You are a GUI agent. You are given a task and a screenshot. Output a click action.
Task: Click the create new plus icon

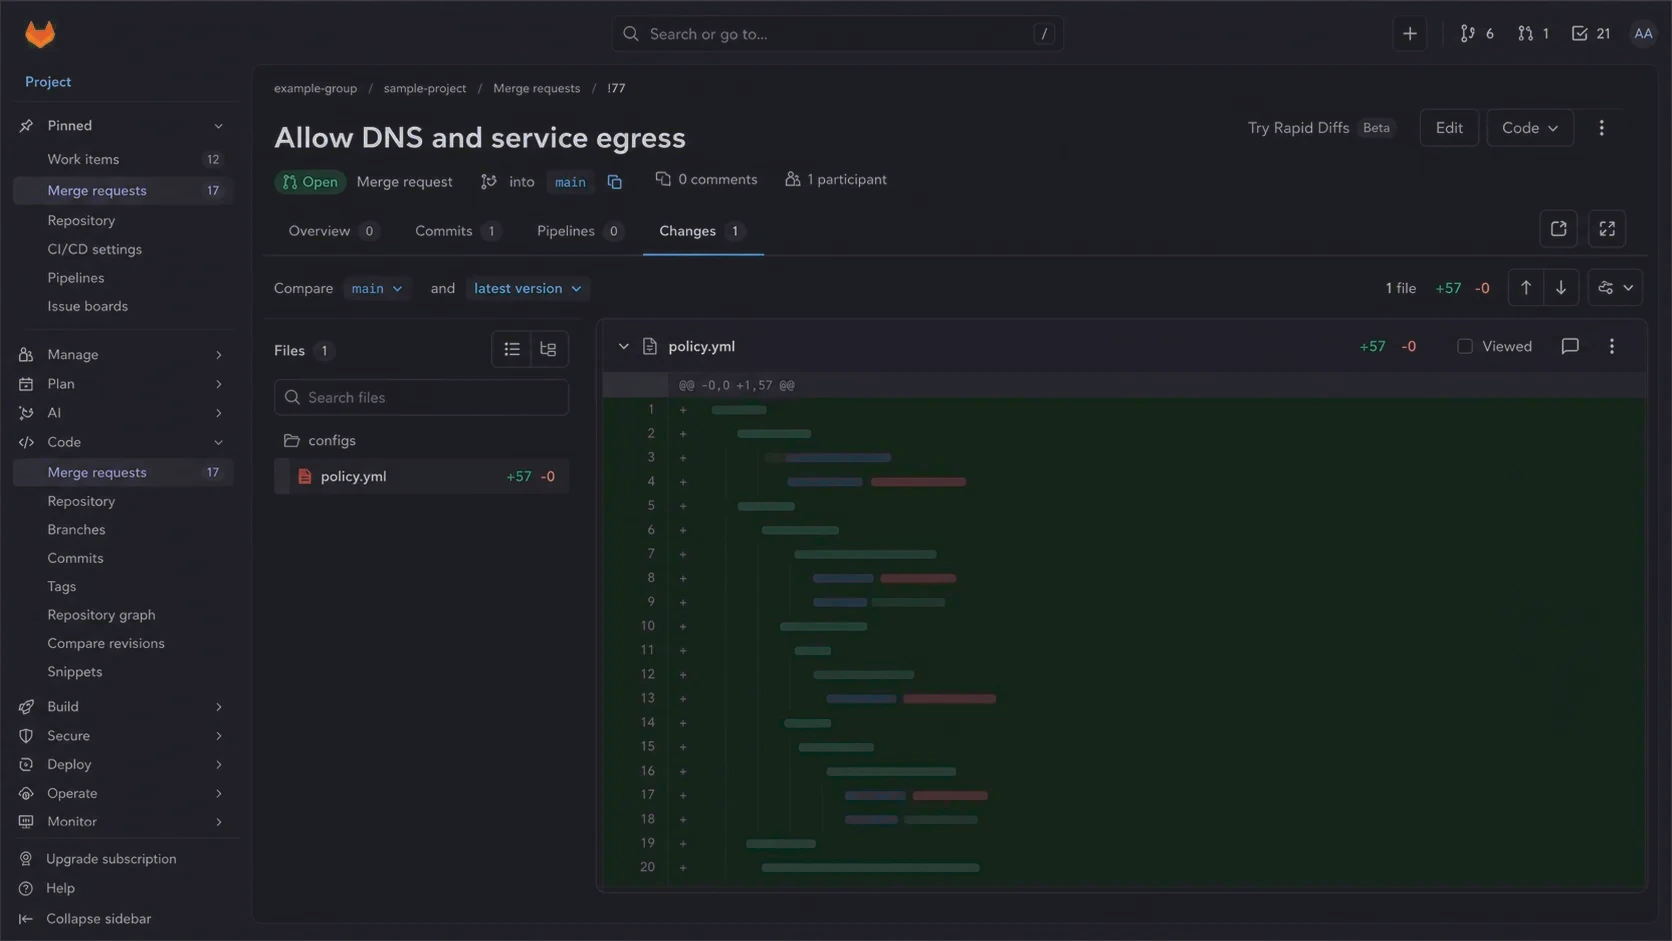coord(1409,34)
